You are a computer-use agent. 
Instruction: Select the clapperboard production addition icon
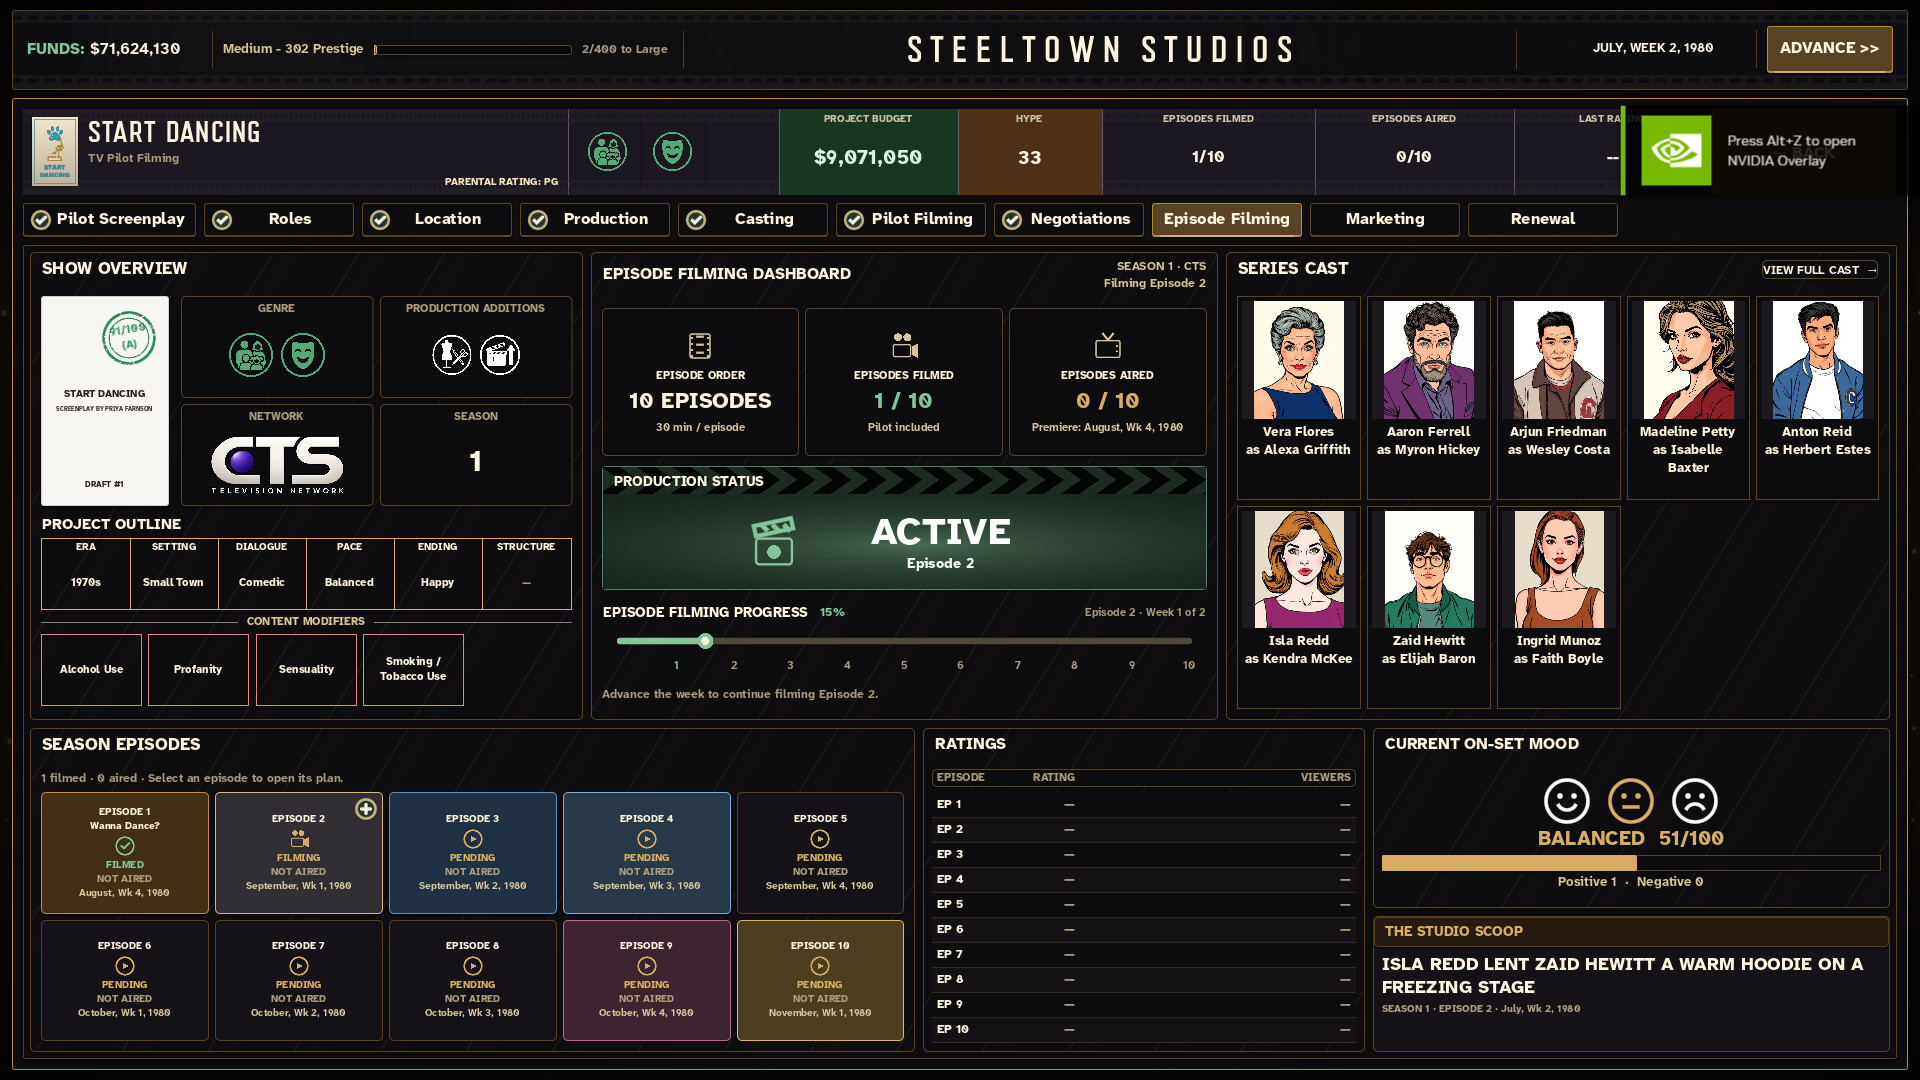(x=500, y=355)
